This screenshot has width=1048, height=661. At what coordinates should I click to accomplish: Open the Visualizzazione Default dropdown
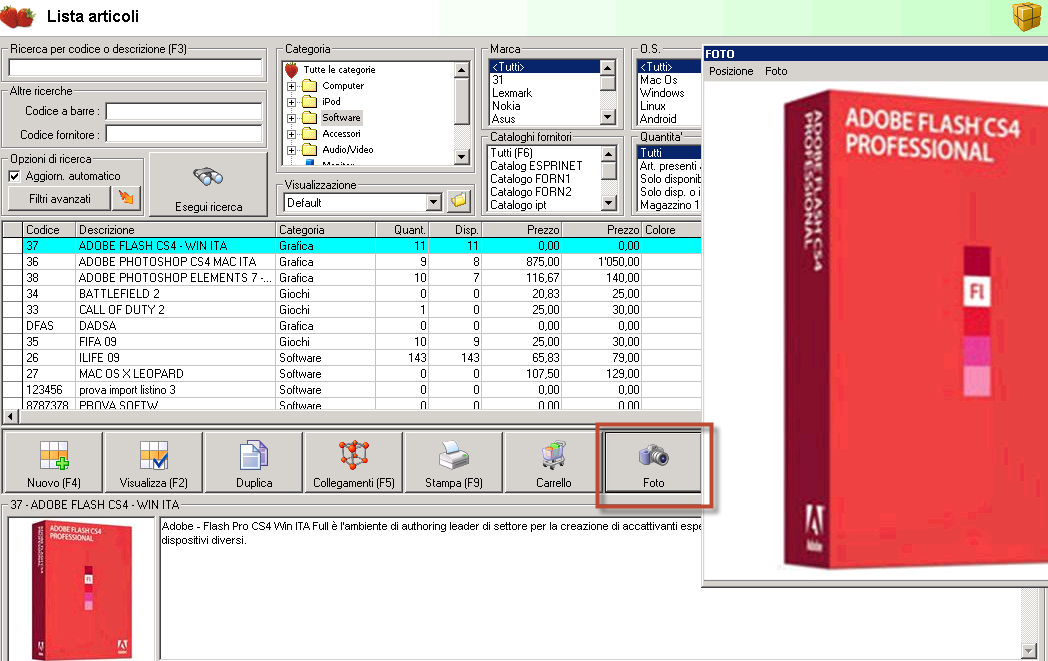[x=434, y=202]
